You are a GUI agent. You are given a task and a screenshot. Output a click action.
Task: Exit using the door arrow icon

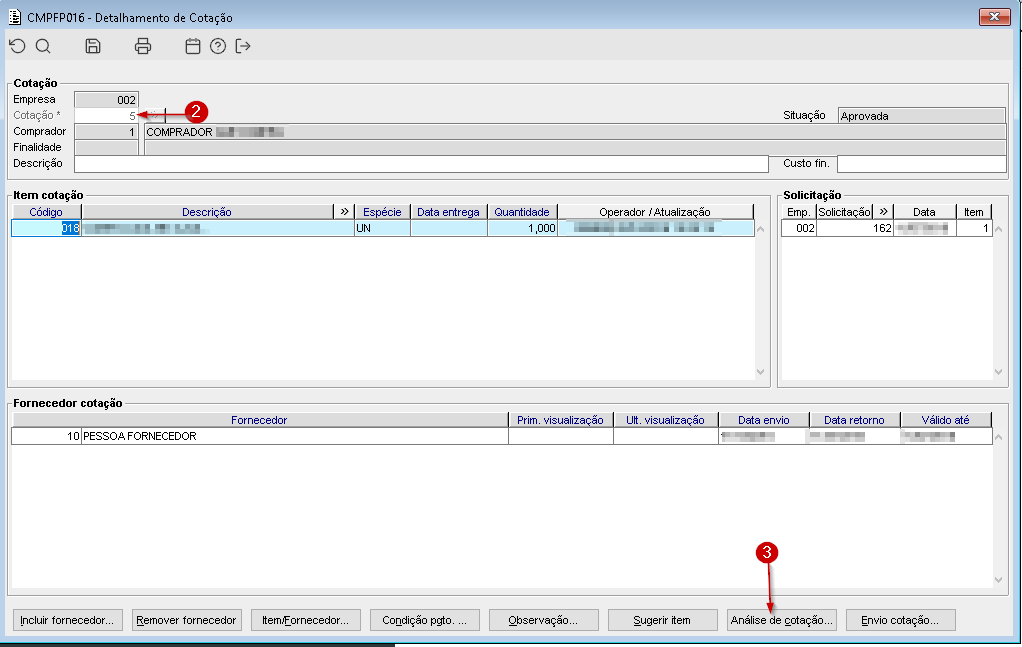pos(242,46)
